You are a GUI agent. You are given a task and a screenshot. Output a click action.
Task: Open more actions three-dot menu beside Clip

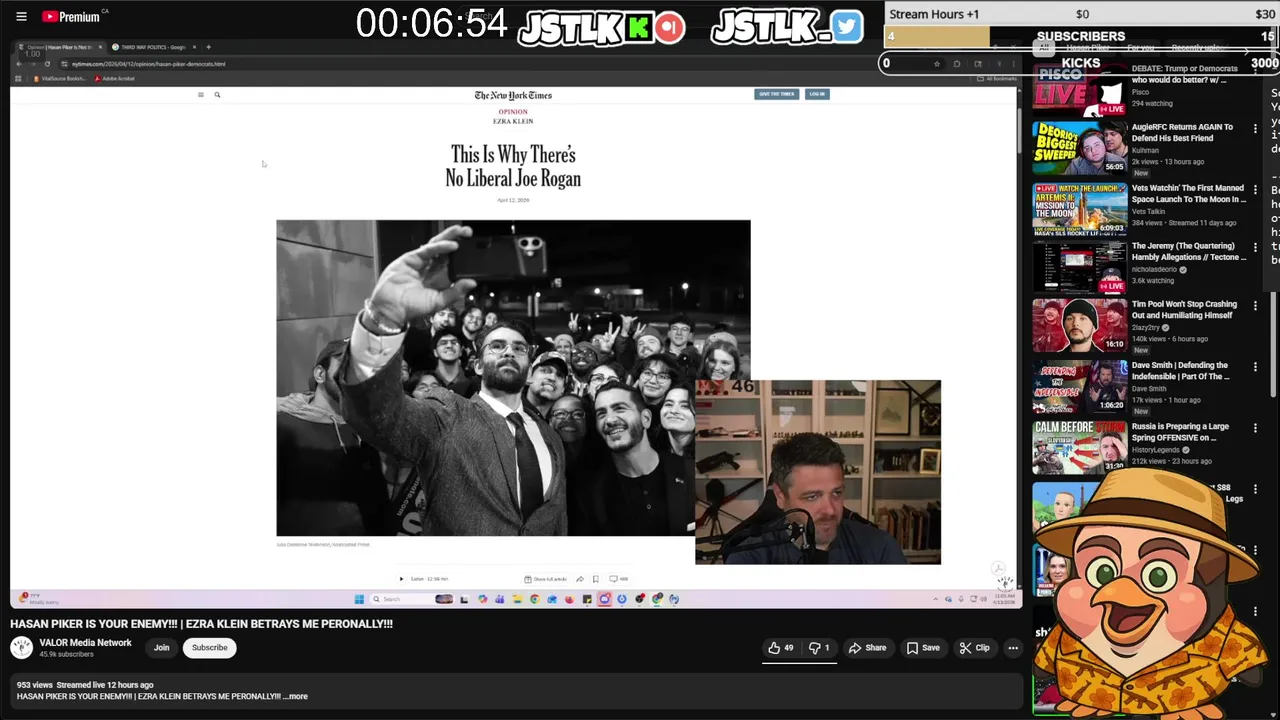[x=1013, y=648]
